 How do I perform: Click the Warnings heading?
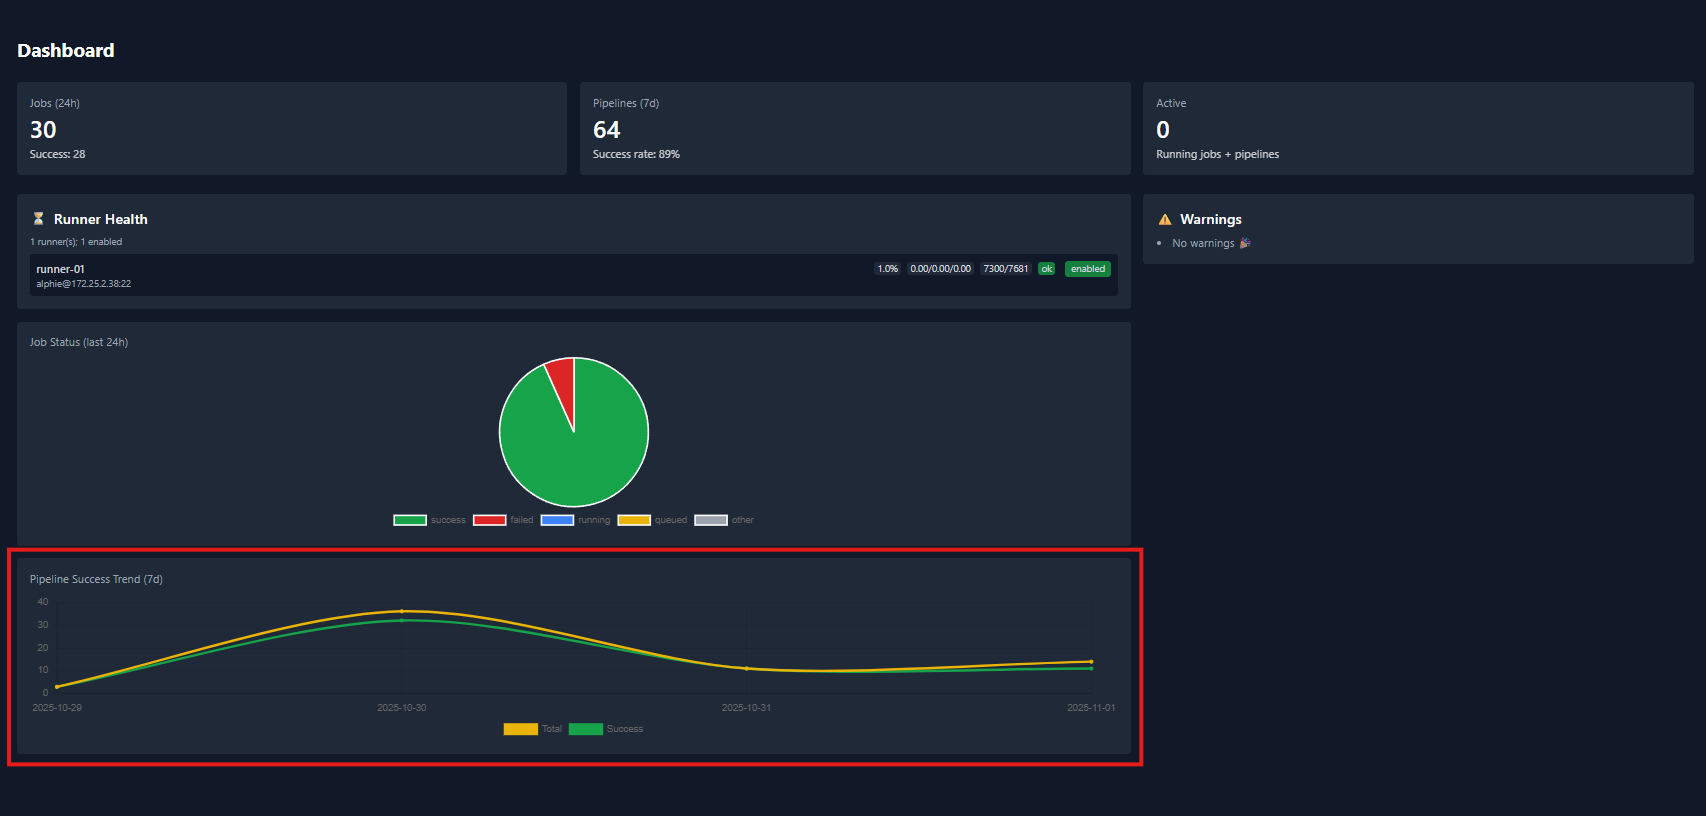1211,219
